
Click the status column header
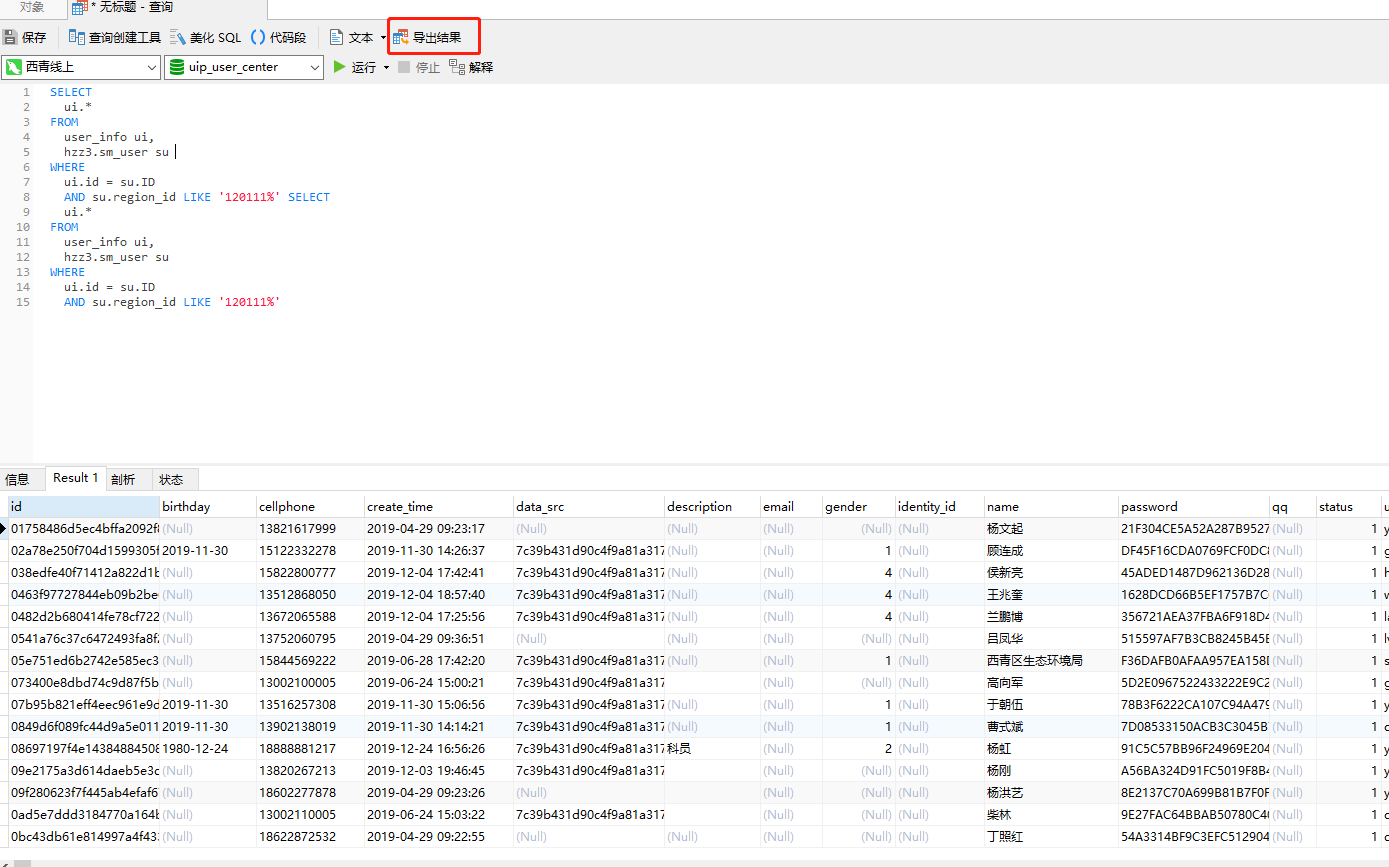1348,507
